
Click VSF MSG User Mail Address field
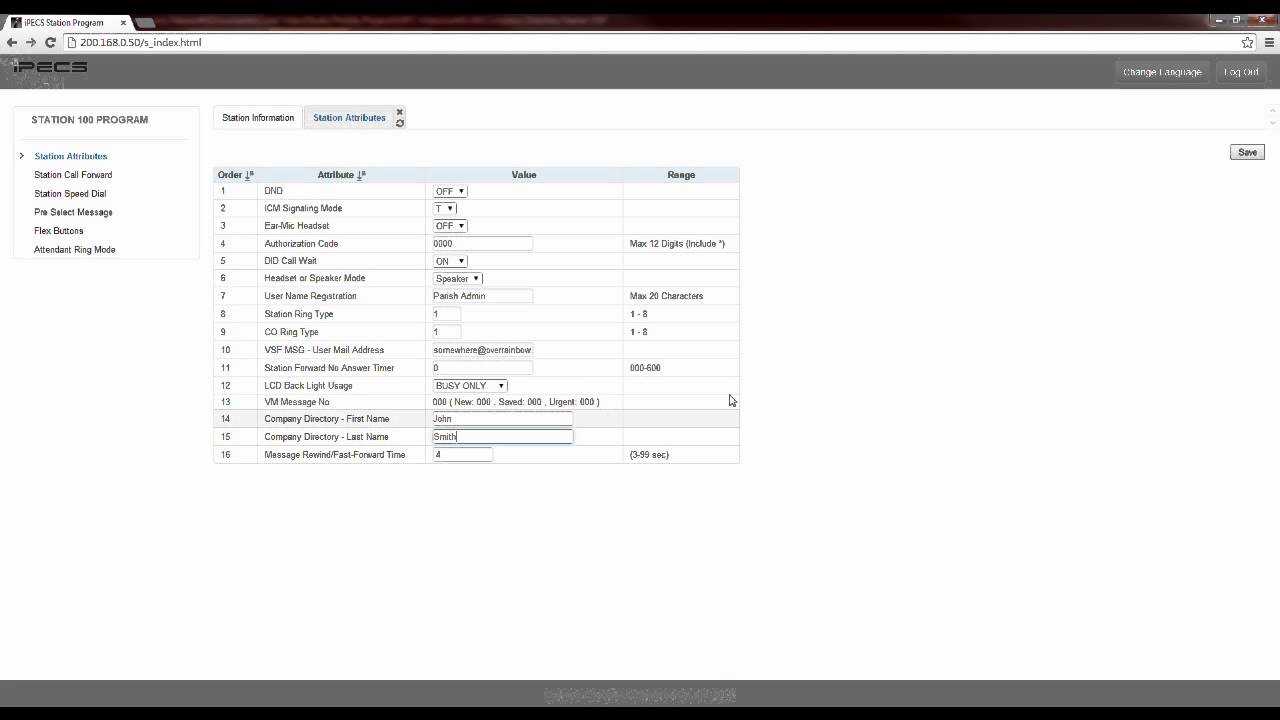tap(482, 350)
